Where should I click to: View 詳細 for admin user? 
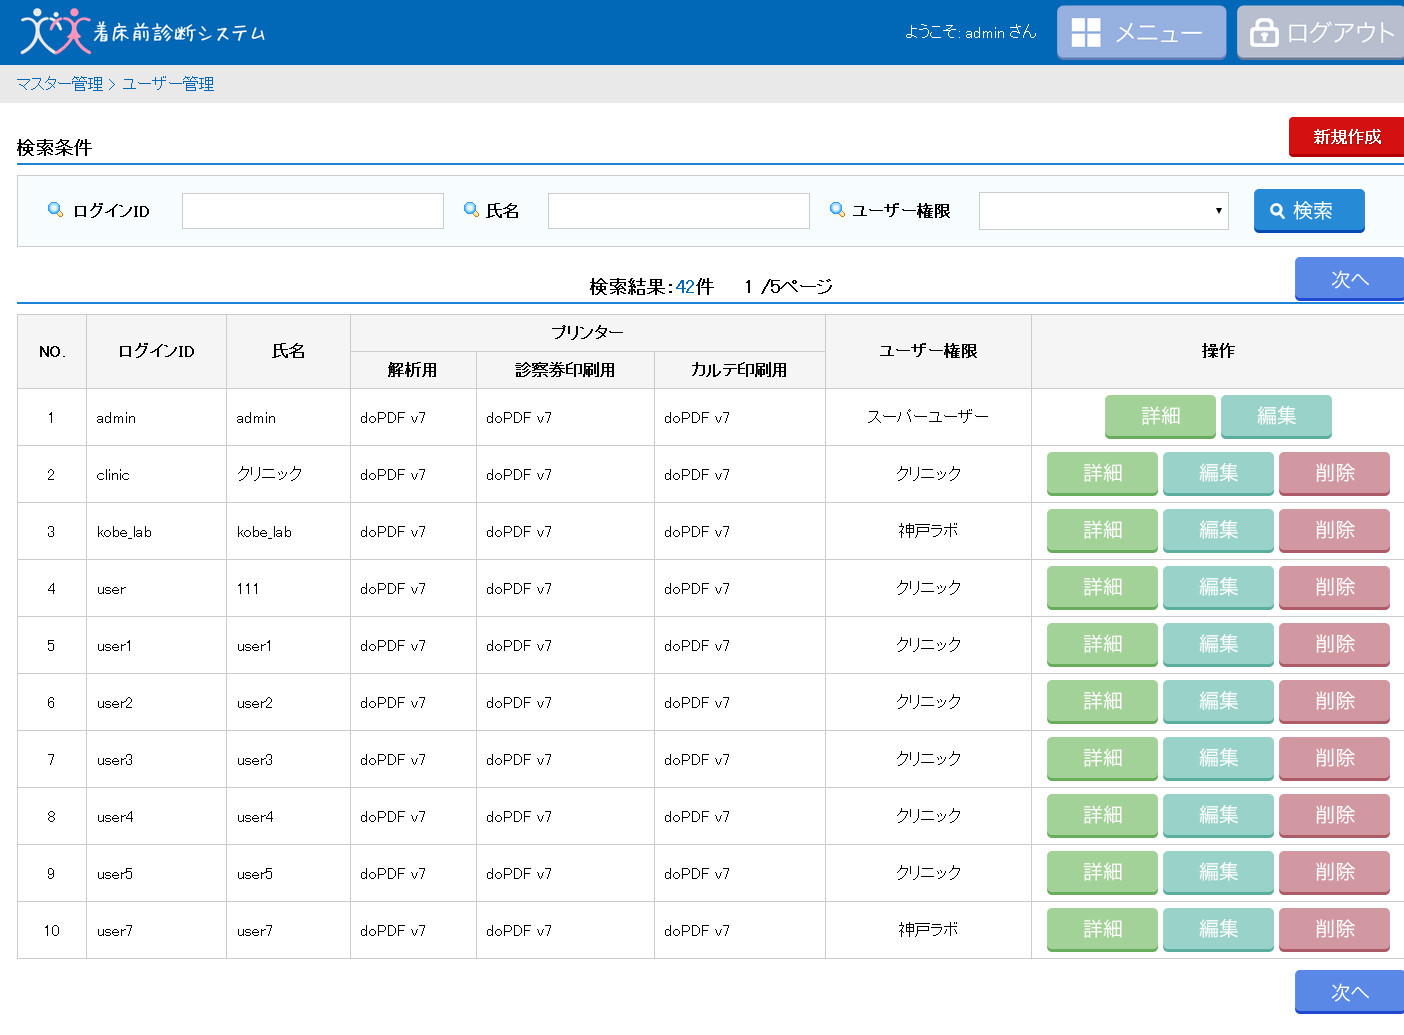click(x=1160, y=416)
